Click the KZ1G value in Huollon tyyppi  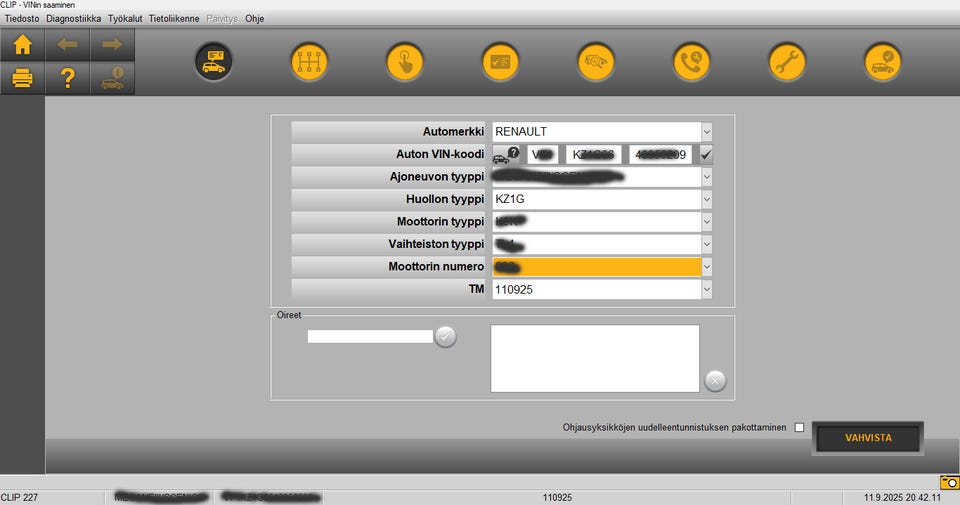pyautogui.click(x=509, y=200)
